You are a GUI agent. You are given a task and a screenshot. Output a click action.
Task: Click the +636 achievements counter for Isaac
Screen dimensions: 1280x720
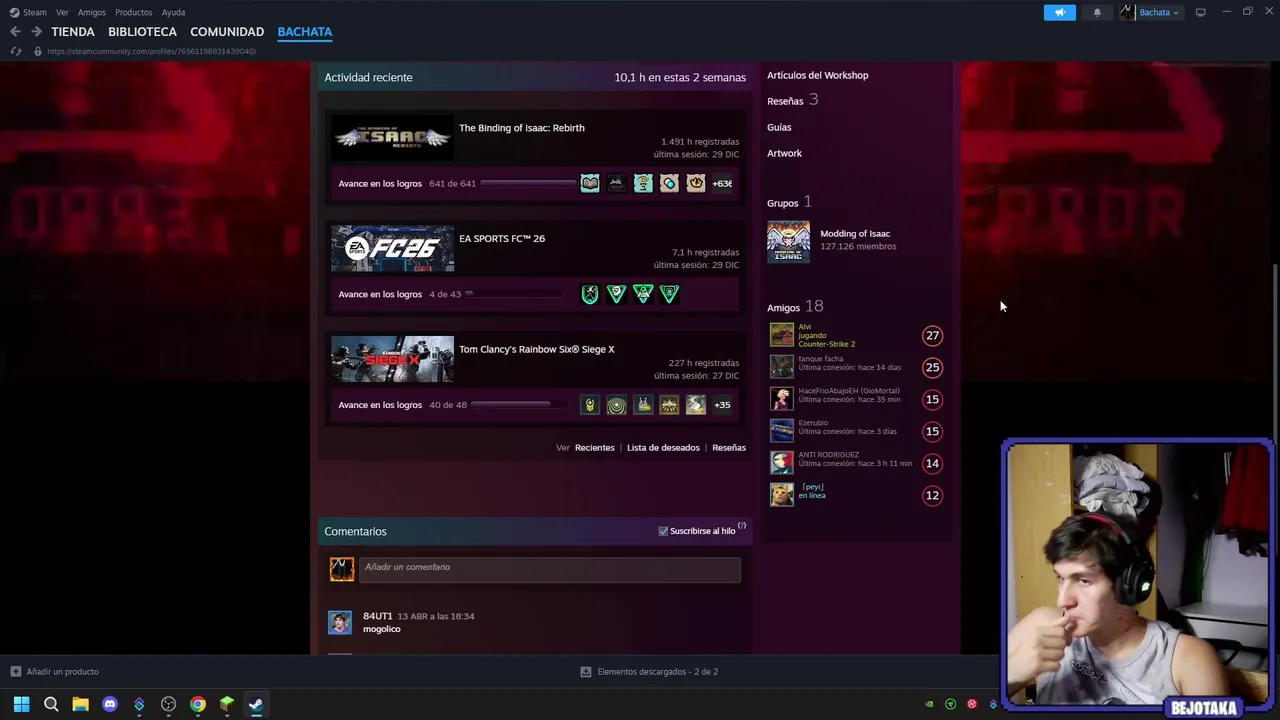pyautogui.click(x=722, y=183)
